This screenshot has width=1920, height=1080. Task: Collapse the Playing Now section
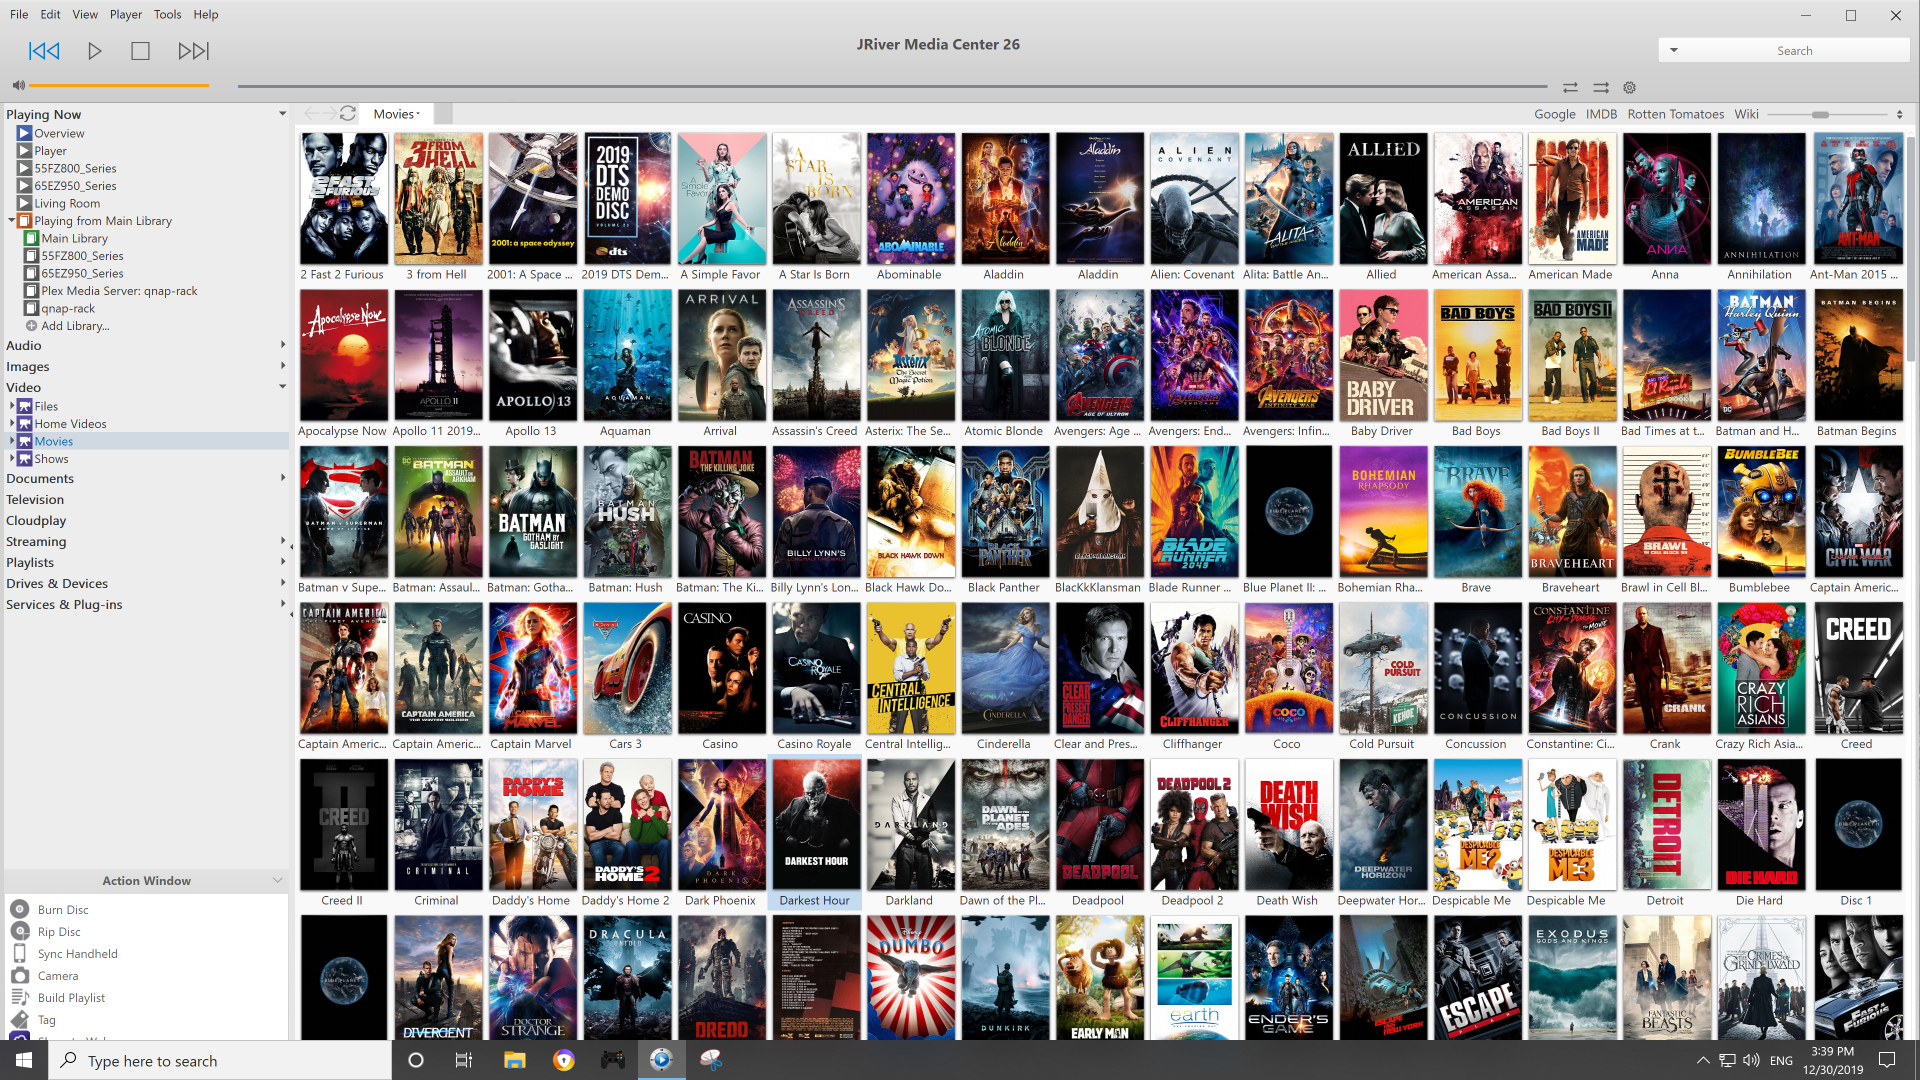click(x=282, y=114)
